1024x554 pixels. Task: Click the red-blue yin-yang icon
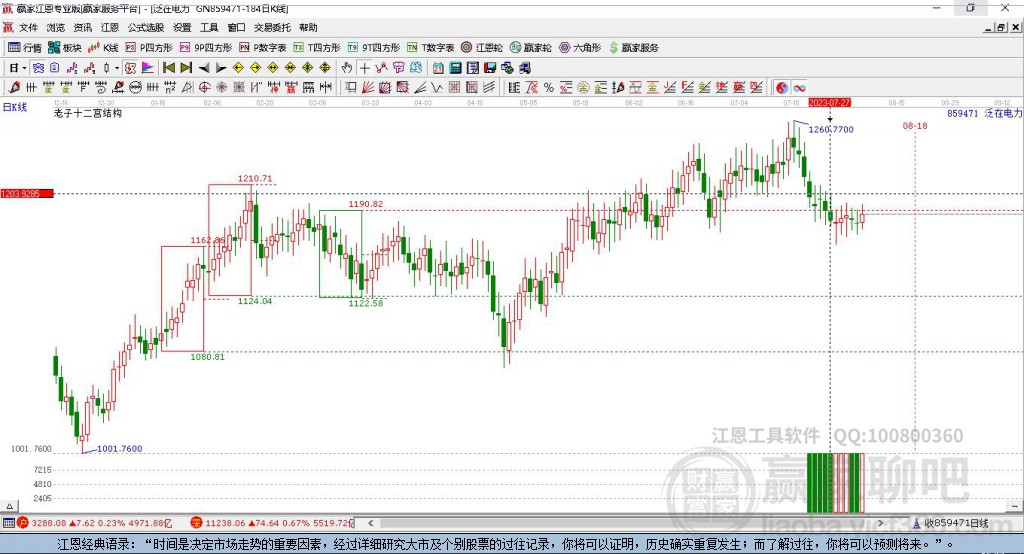pyautogui.click(x=782, y=88)
